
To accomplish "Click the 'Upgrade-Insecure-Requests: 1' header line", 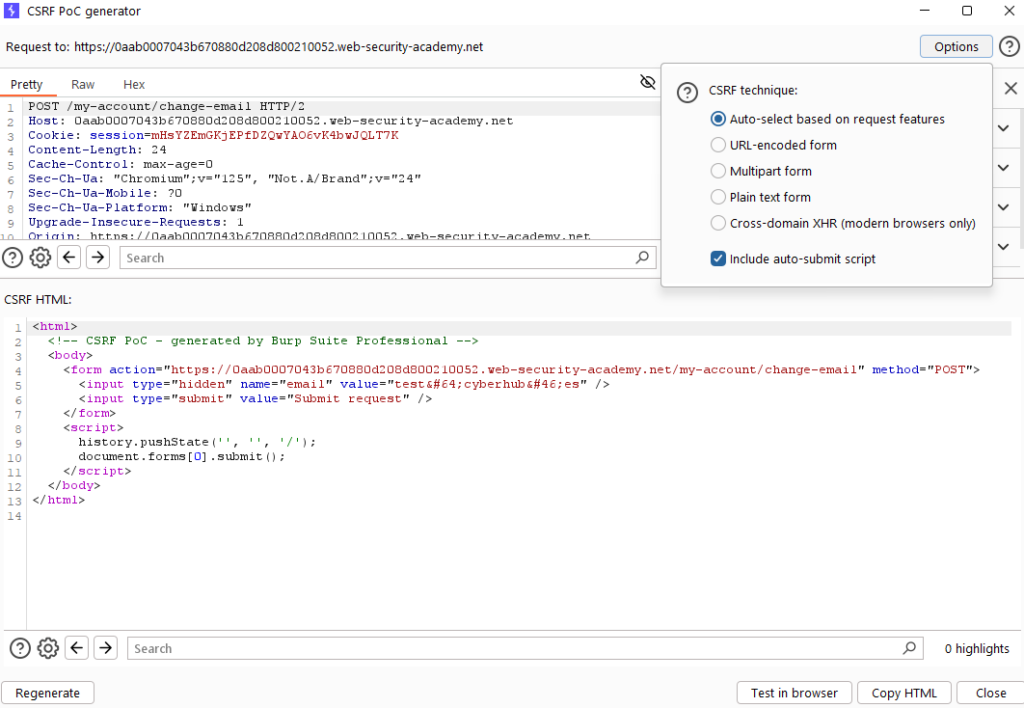I will 136,222.
